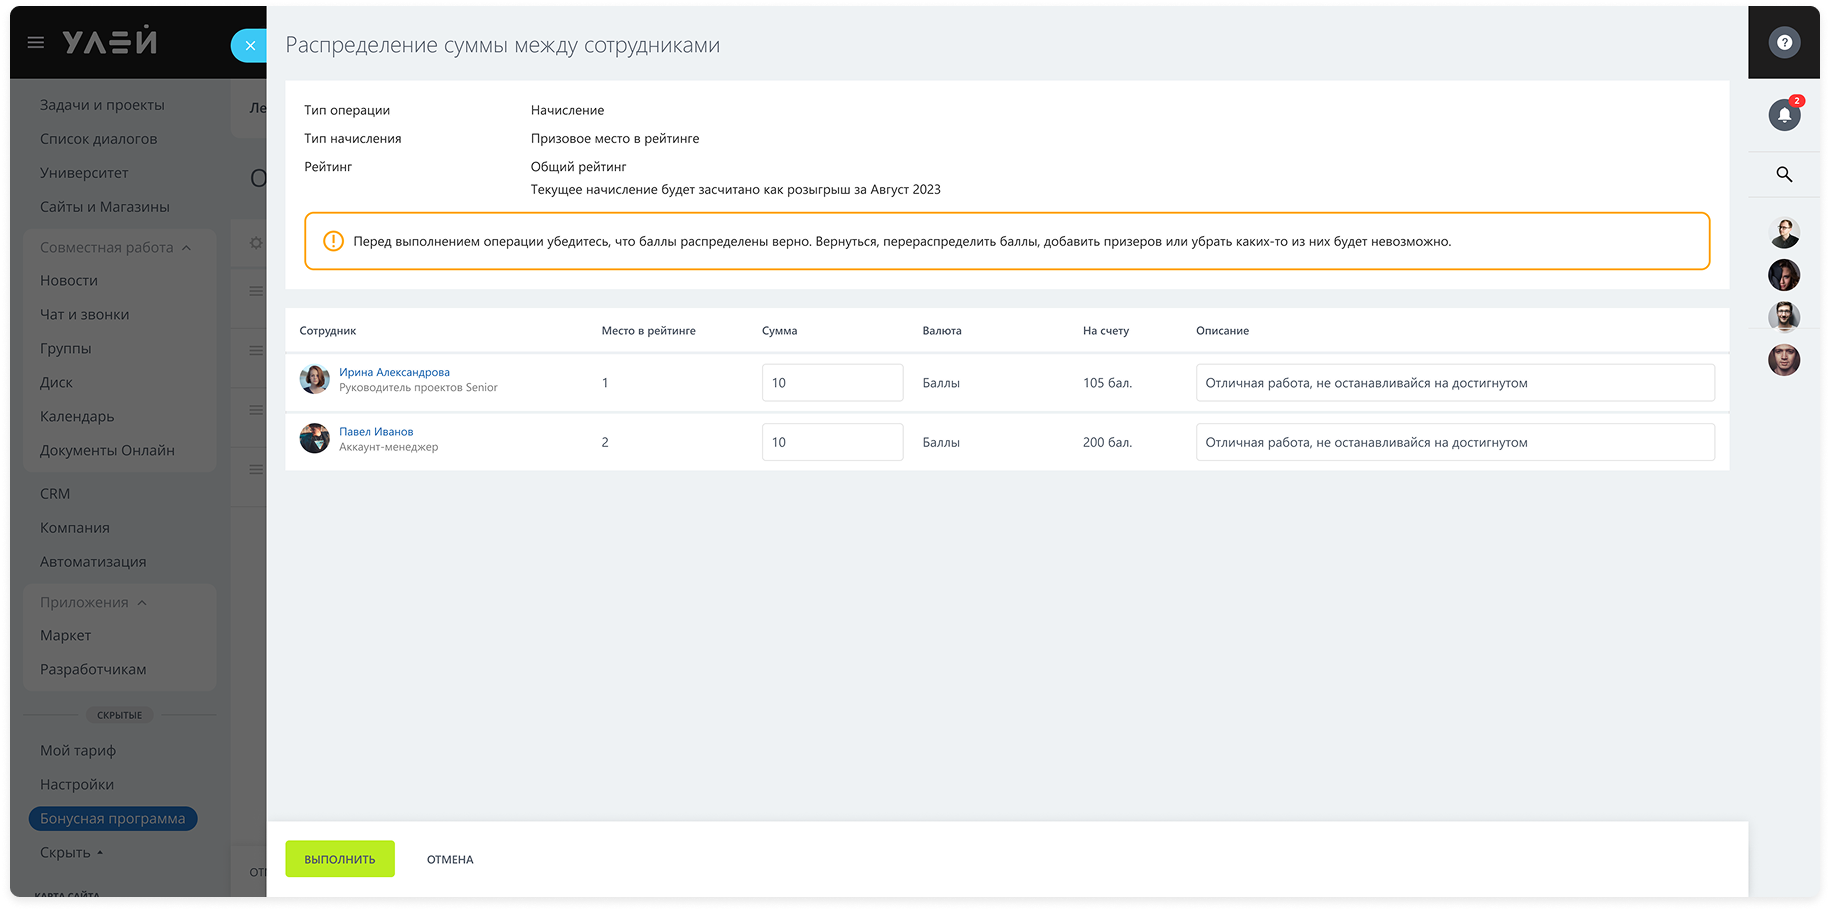Click Руководитель проектов Senior job title
The image size is (1830, 911).
[418, 388]
